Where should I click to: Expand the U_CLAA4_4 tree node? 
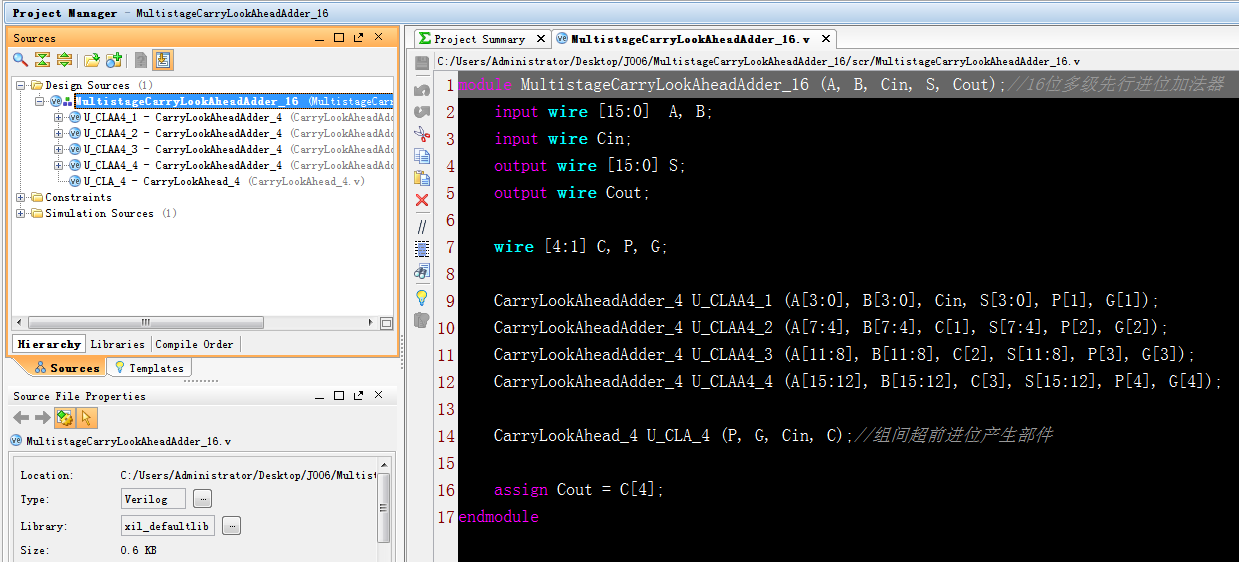(x=59, y=165)
